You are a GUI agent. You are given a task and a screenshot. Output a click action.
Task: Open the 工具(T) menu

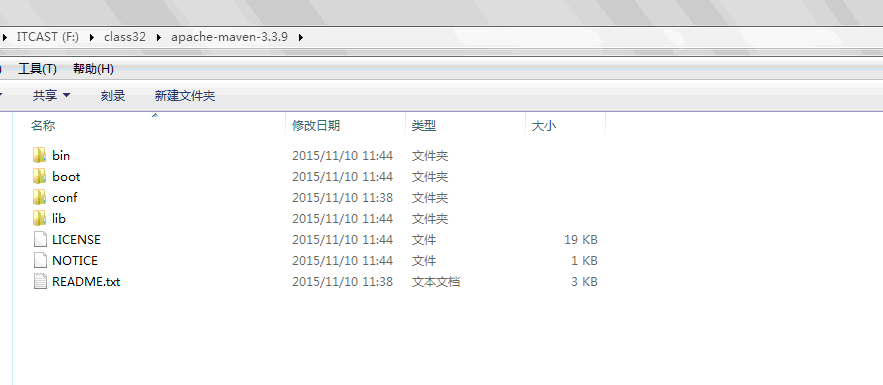pyautogui.click(x=38, y=69)
